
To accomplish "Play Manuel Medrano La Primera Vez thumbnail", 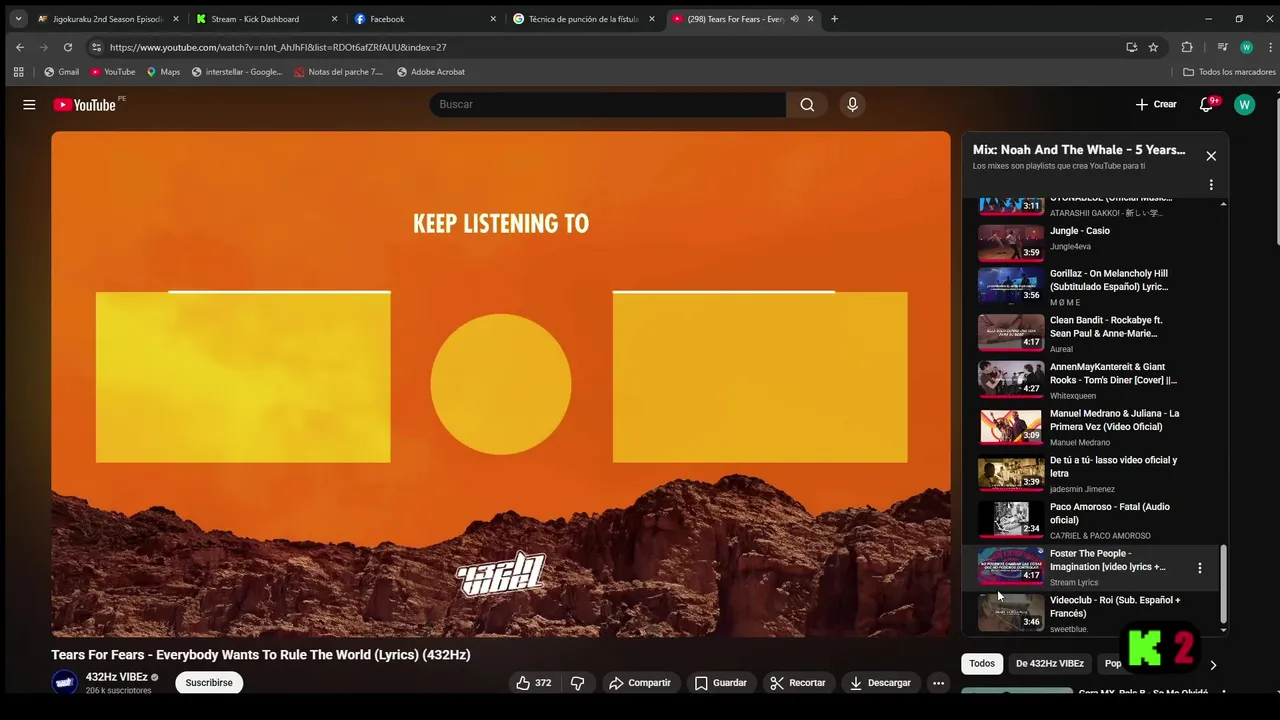I will [x=1011, y=426].
